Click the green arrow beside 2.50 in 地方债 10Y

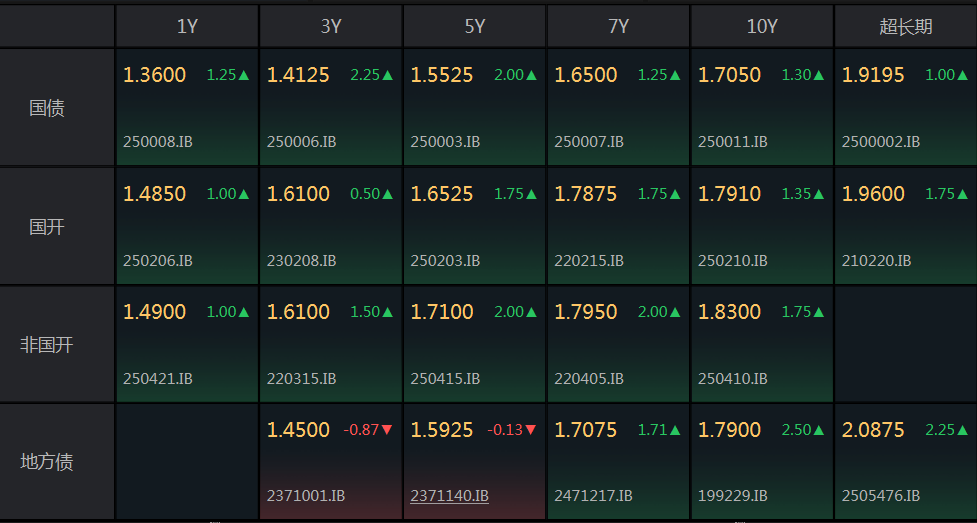[819, 429]
